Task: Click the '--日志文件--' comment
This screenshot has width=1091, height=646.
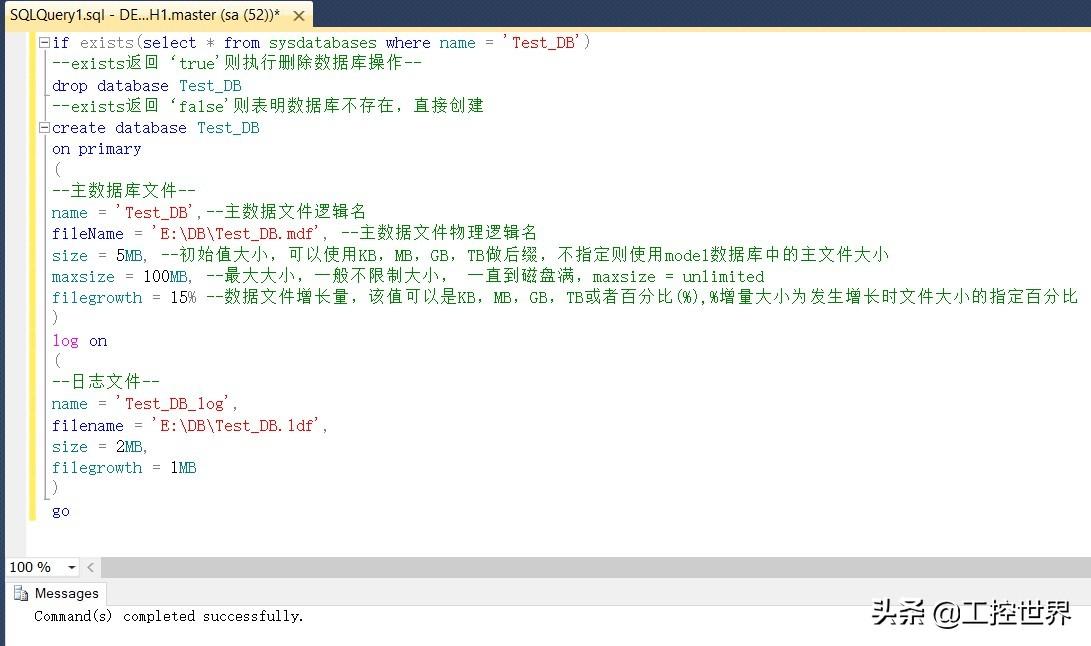Action: pos(105,381)
